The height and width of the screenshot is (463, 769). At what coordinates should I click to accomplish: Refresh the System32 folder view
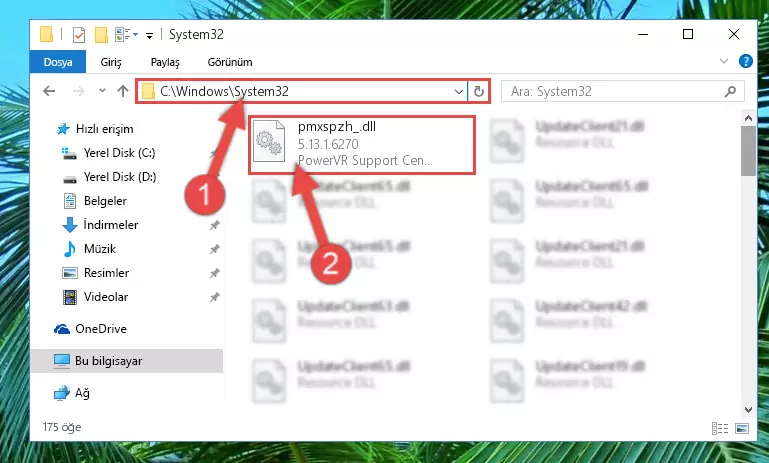tap(479, 91)
